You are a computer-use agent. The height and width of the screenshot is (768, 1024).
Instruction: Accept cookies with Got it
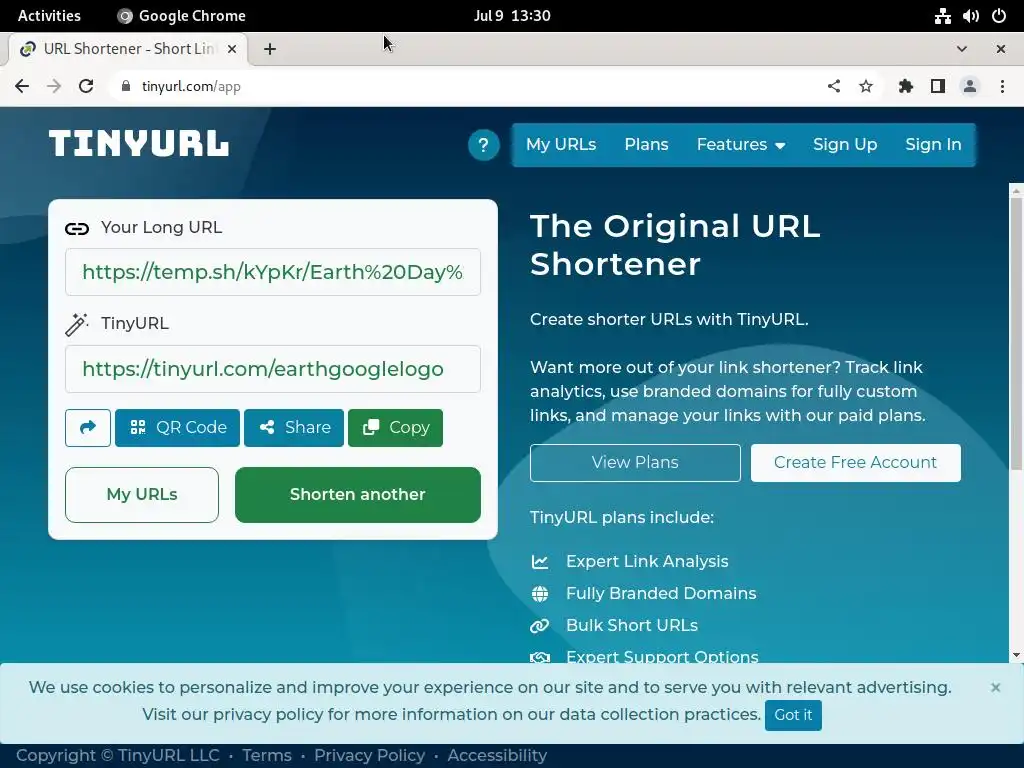[793, 714]
